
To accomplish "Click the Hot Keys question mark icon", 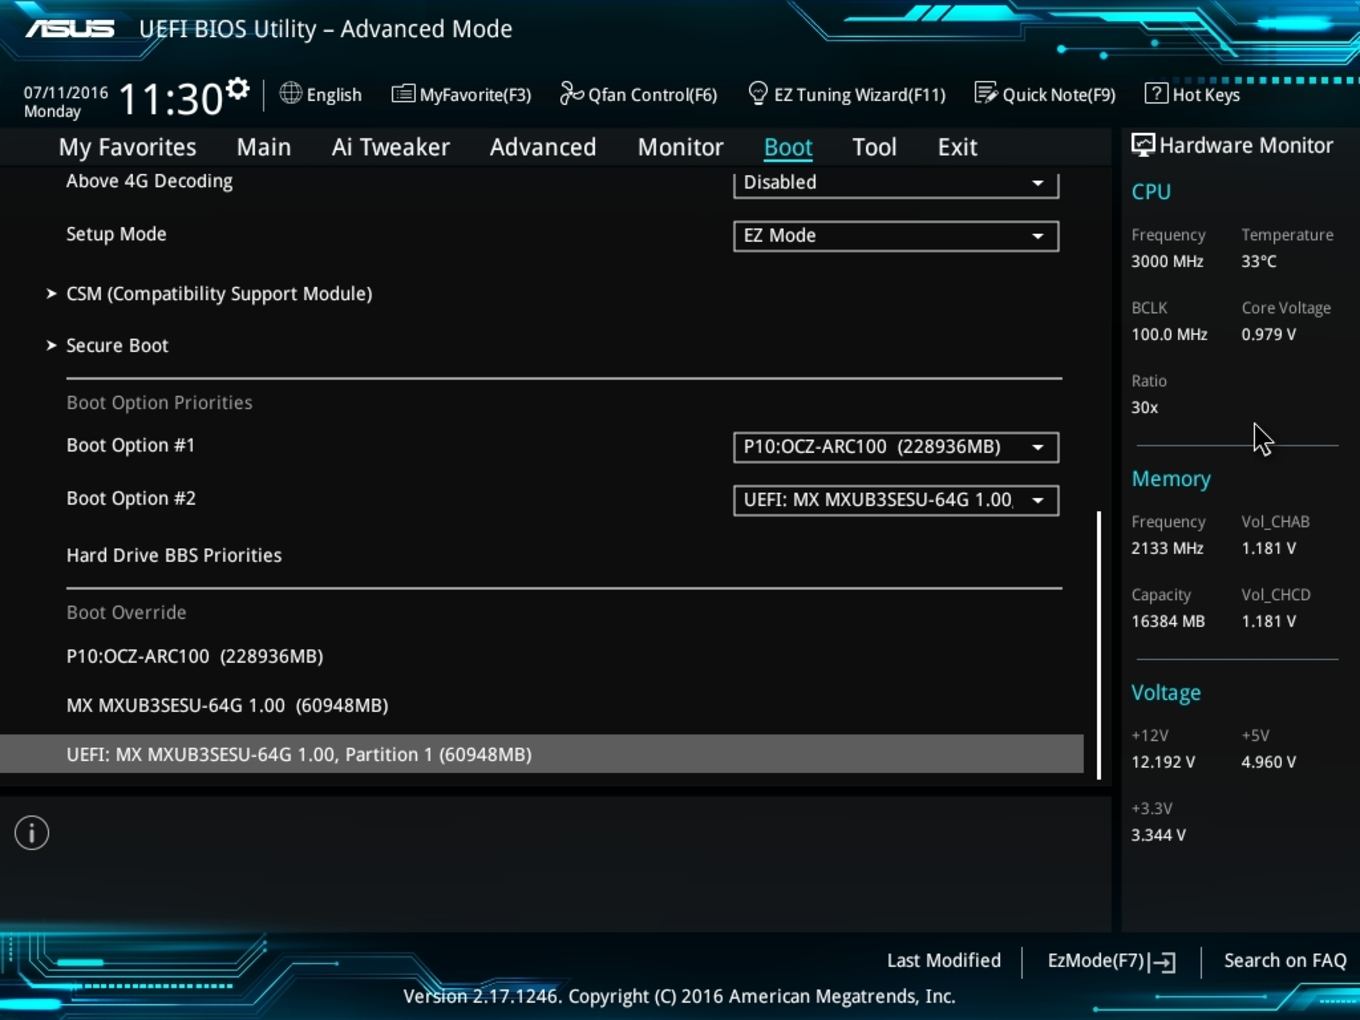I will click(1155, 93).
